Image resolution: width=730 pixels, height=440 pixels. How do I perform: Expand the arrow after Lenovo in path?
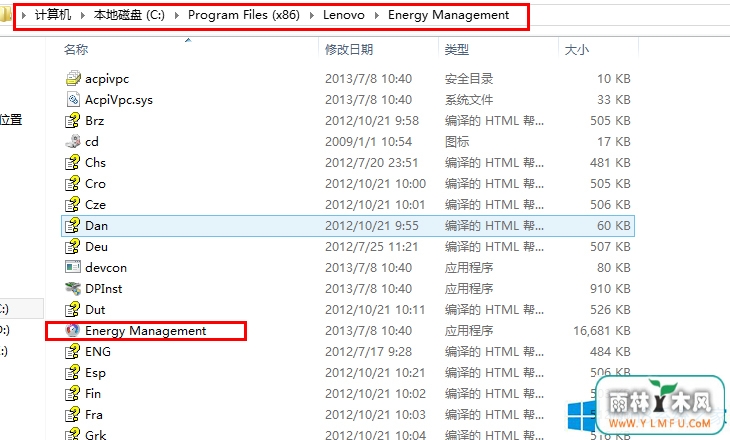coord(377,15)
